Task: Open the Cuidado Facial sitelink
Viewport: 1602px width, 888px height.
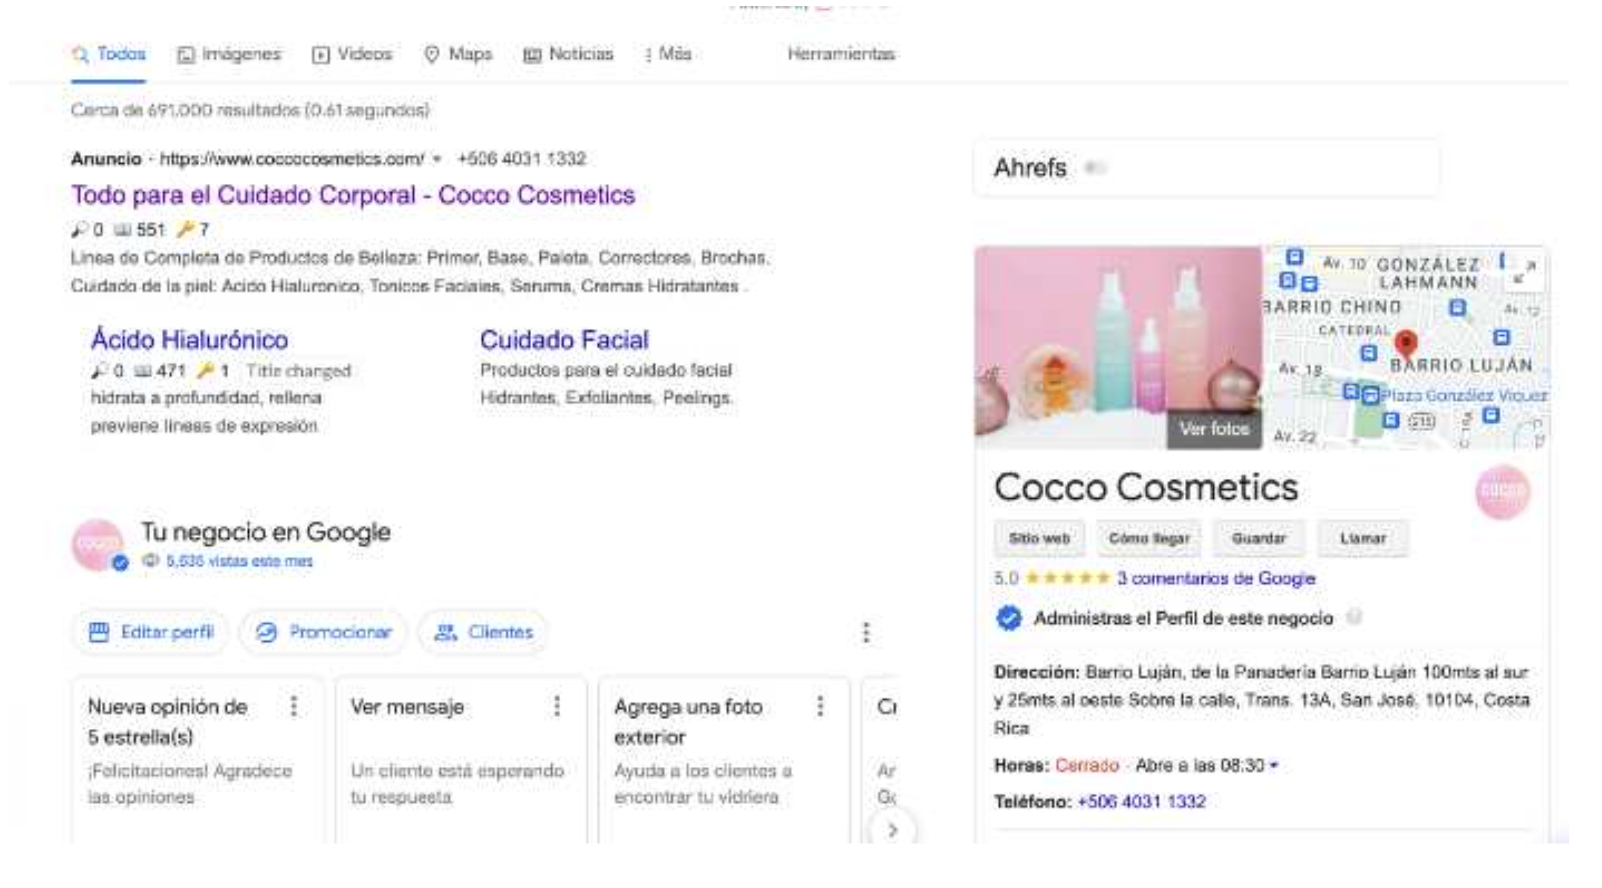Action: tap(564, 340)
